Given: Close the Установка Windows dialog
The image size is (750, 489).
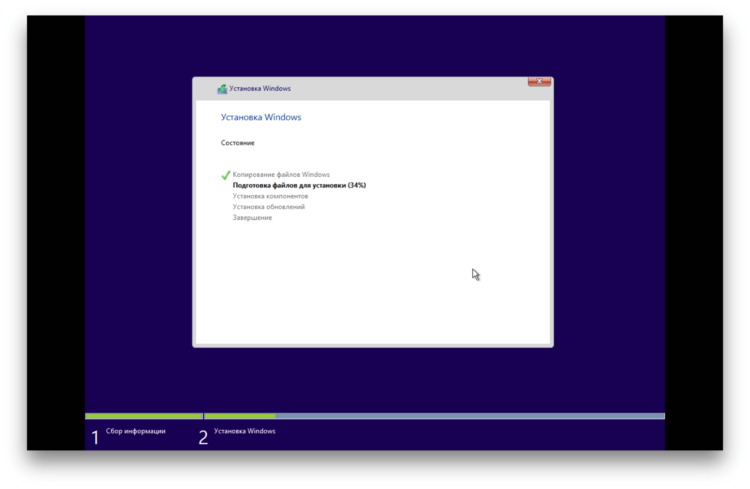Looking at the screenshot, I should (539, 82).
